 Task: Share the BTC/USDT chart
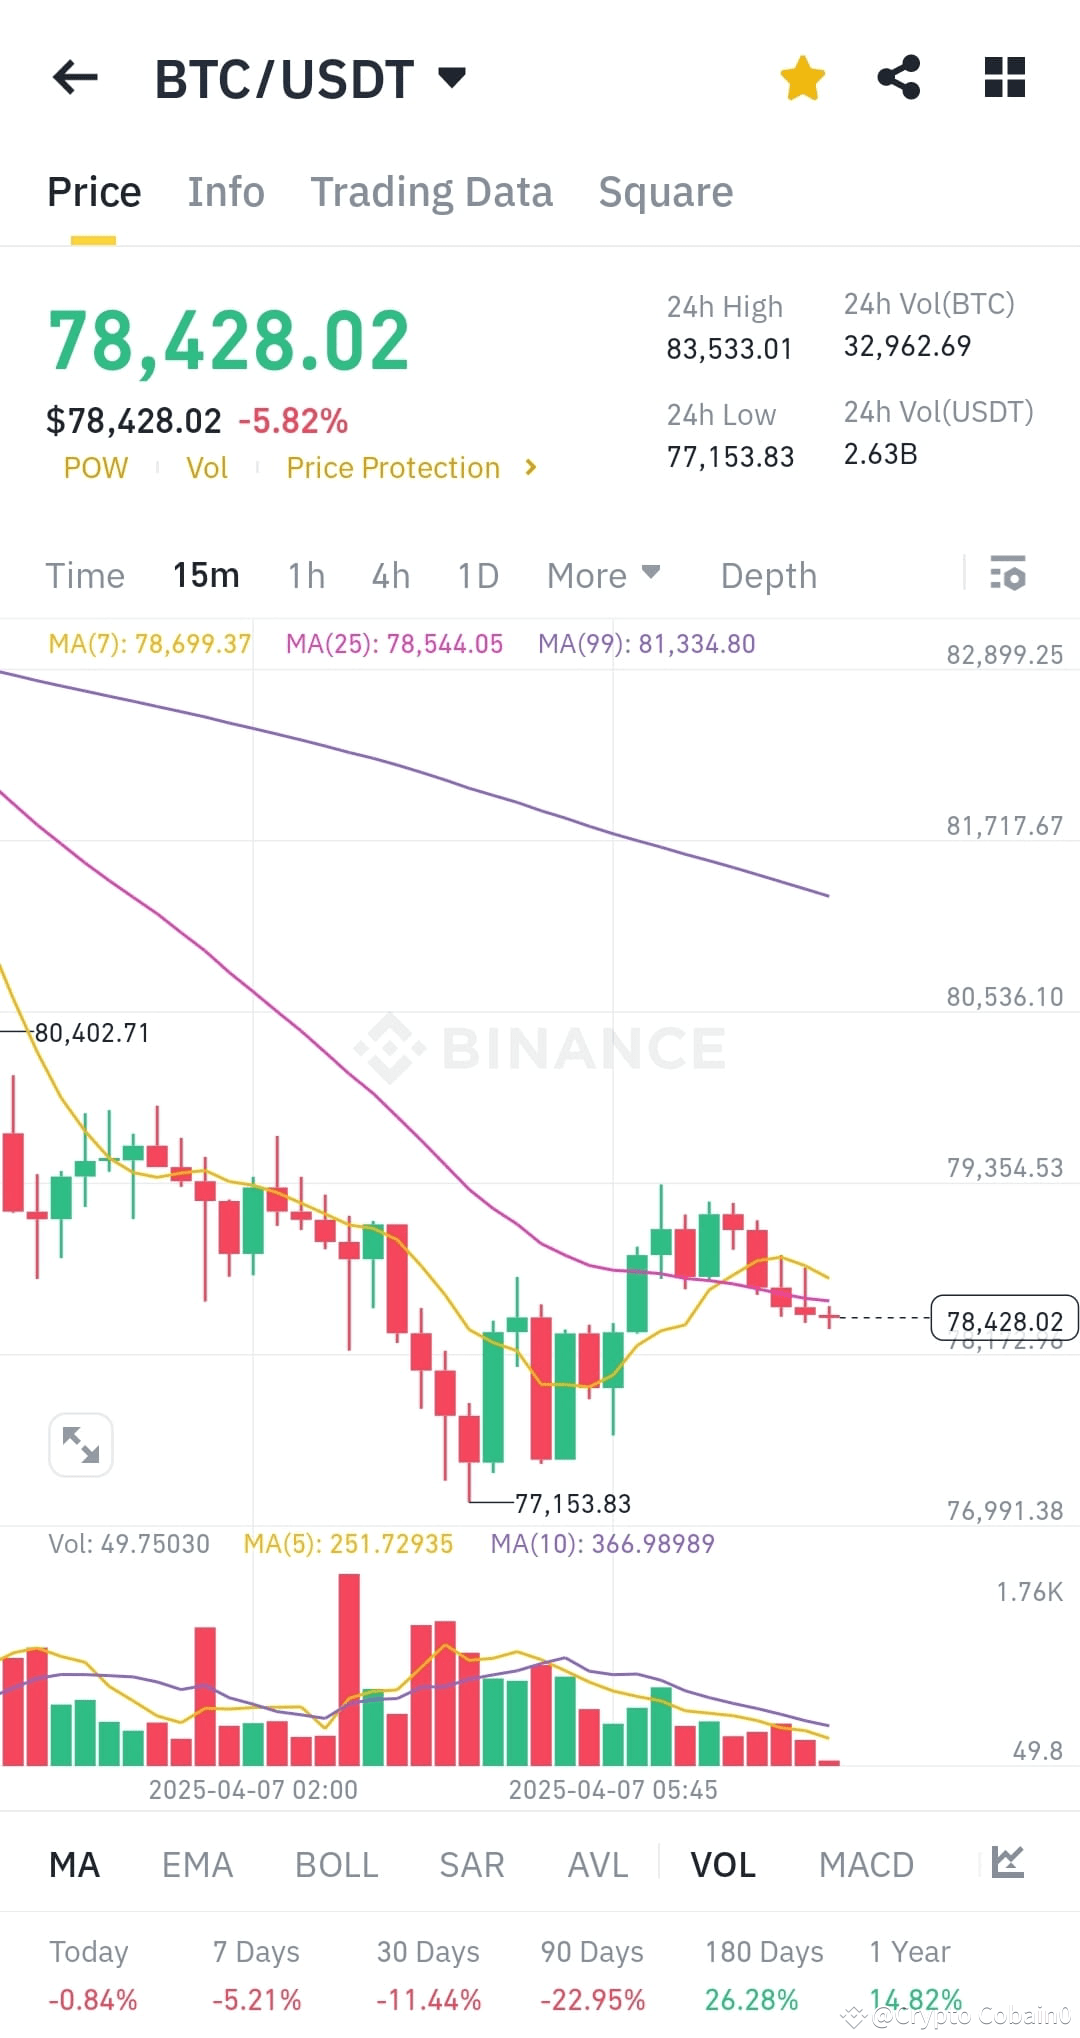[898, 76]
